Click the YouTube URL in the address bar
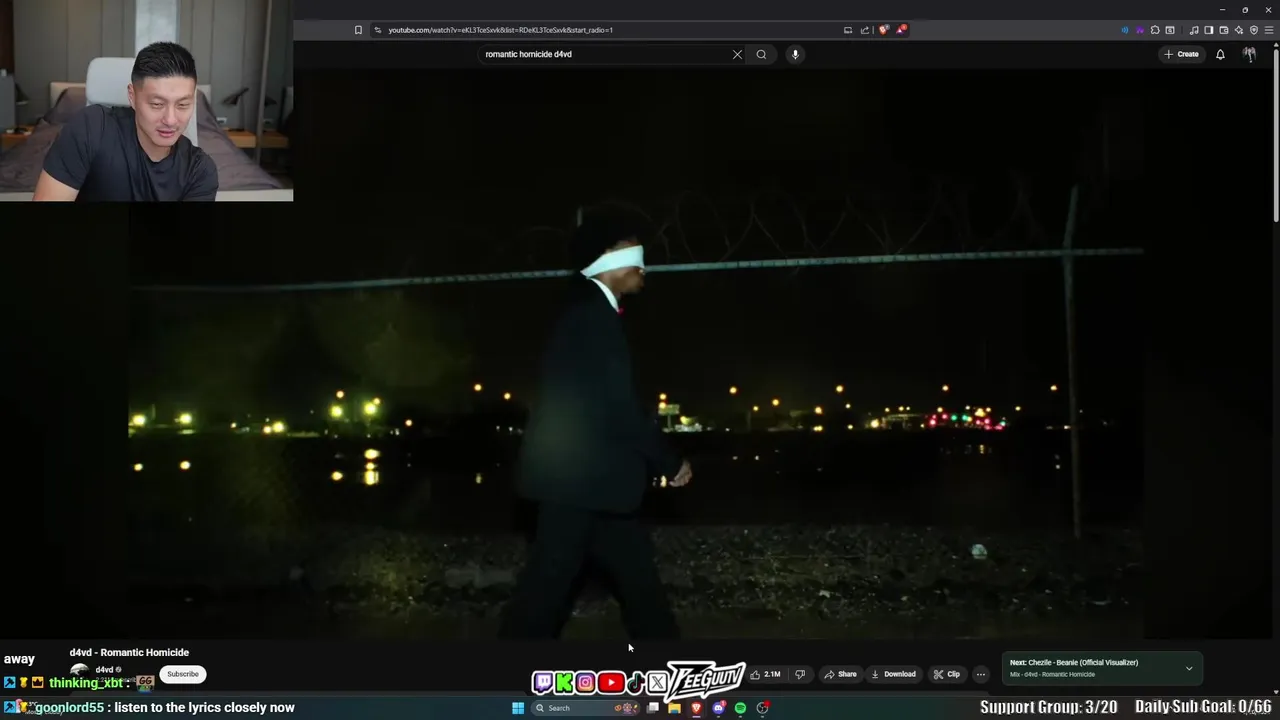The height and width of the screenshot is (720, 1280). 500,30
